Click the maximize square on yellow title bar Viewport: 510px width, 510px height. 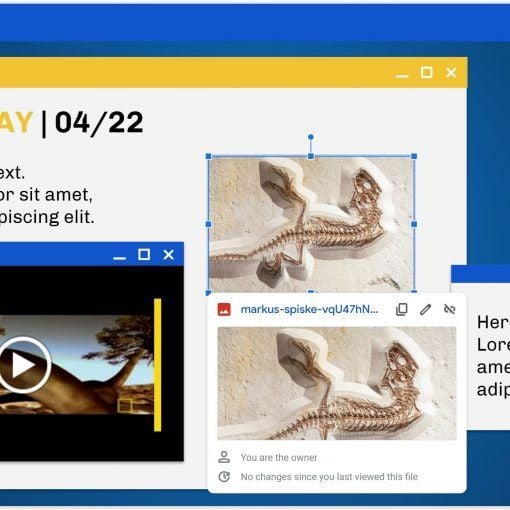(x=427, y=72)
